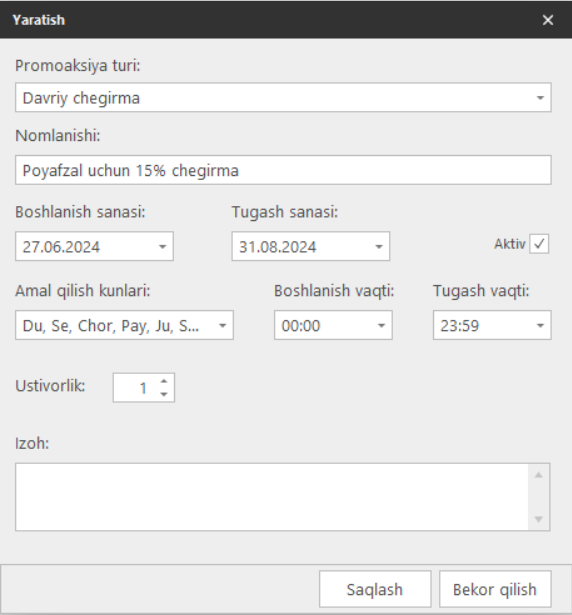The image size is (572, 615).
Task: Open the Tugash sanasi date picker arrow
Action: pyautogui.click(x=379, y=247)
